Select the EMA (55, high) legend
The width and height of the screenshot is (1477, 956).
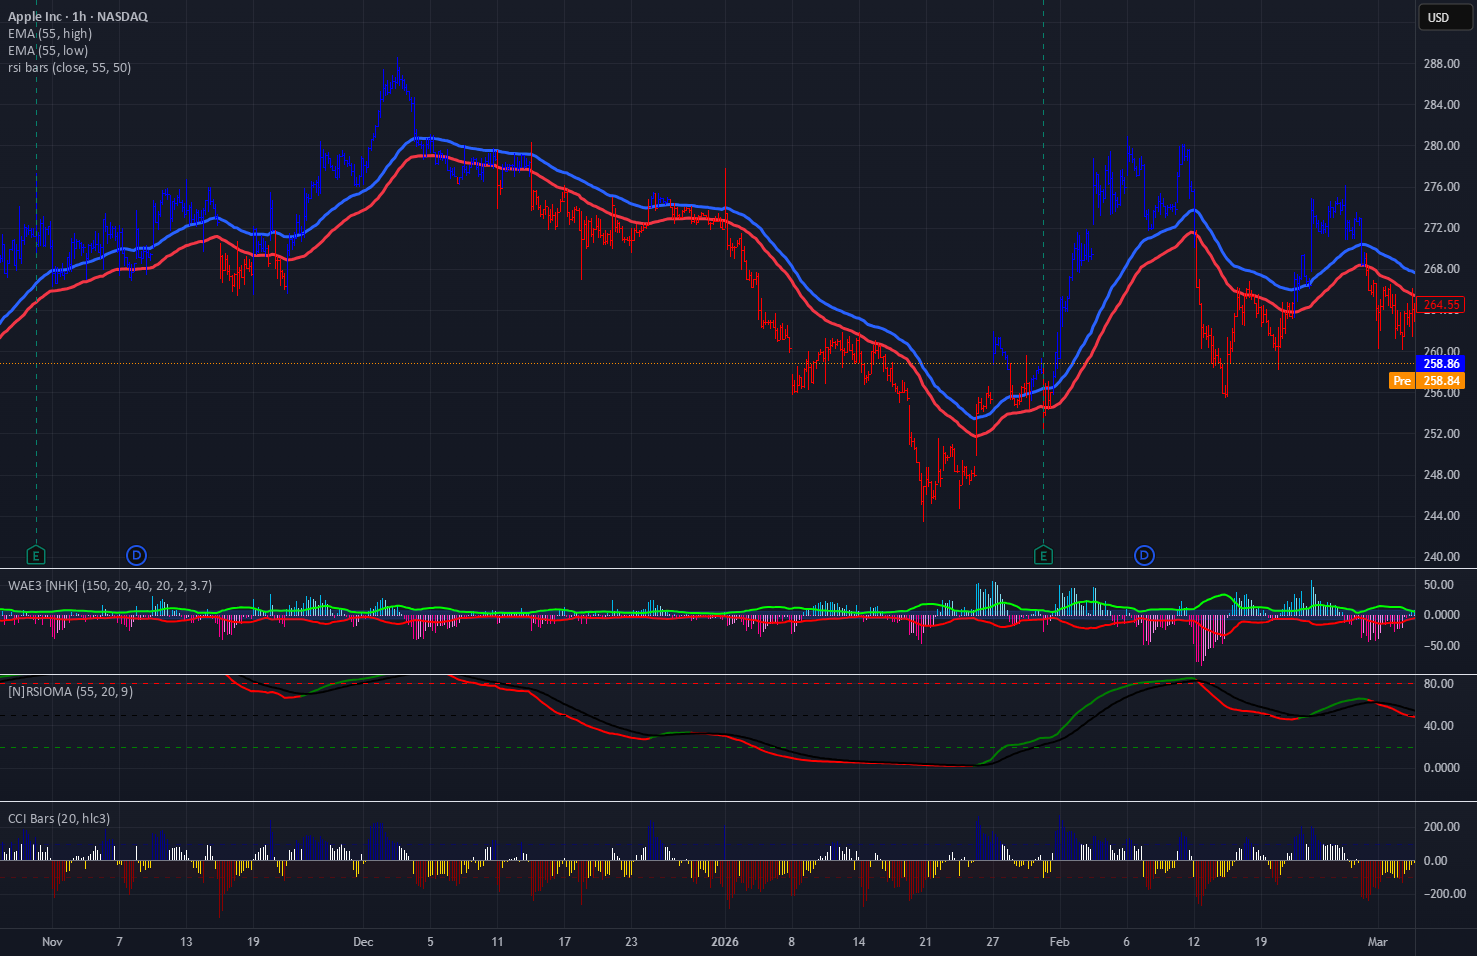click(x=50, y=33)
